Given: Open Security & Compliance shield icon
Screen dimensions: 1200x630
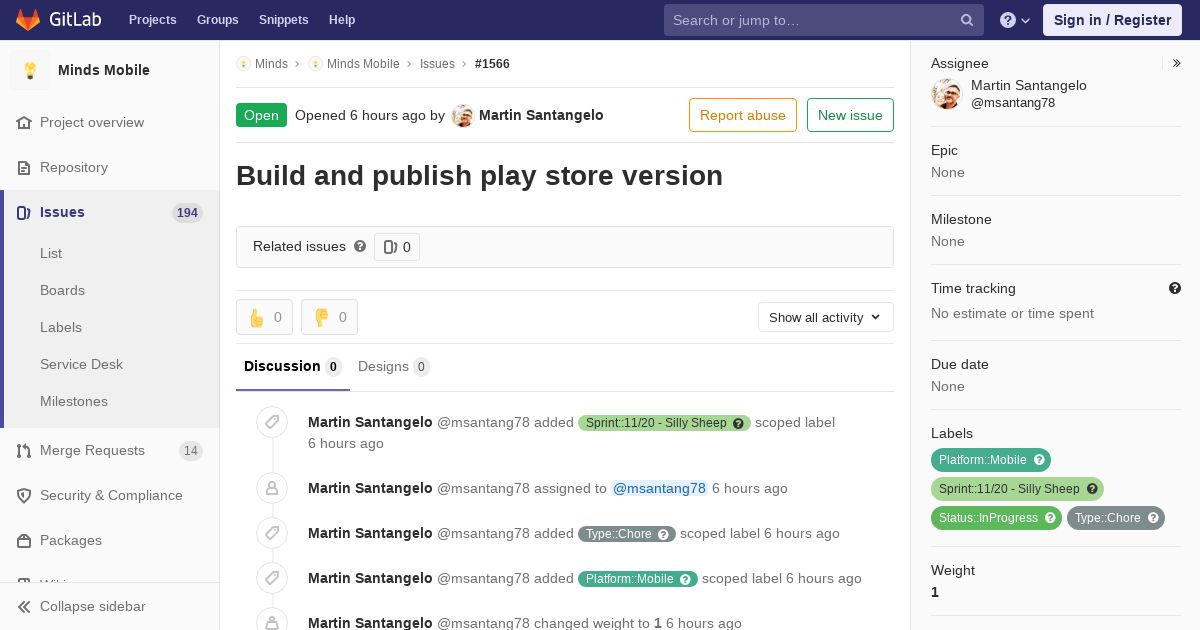Looking at the screenshot, I should 24,496.
